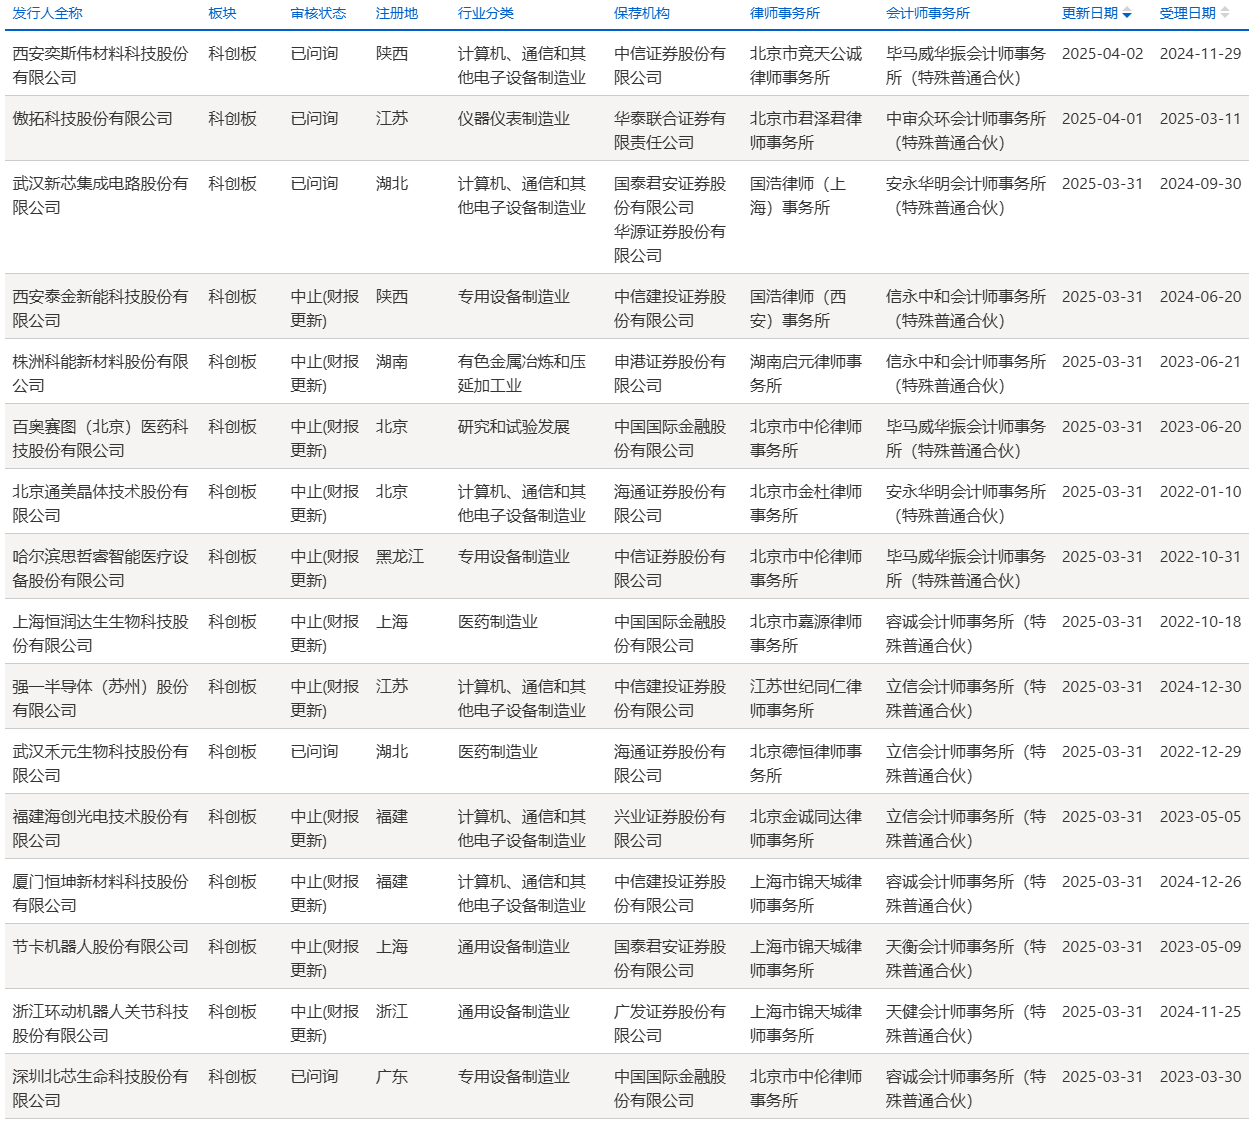The image size is (1256, 1123).
Task: Click the 审核状态 column header
Action: 318,14
